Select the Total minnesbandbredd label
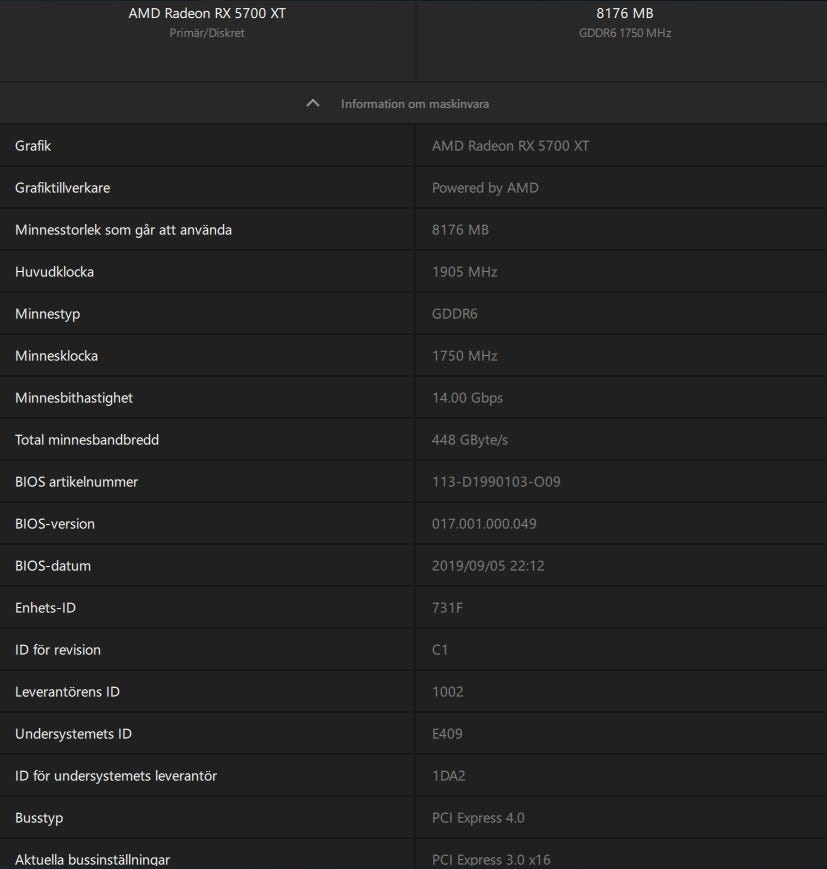 87,440
